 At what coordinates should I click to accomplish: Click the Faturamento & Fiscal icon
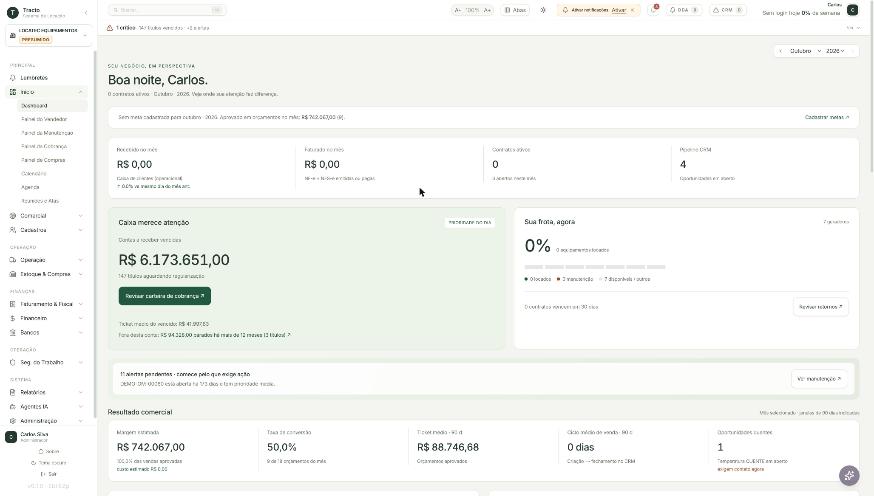[13, 304]
